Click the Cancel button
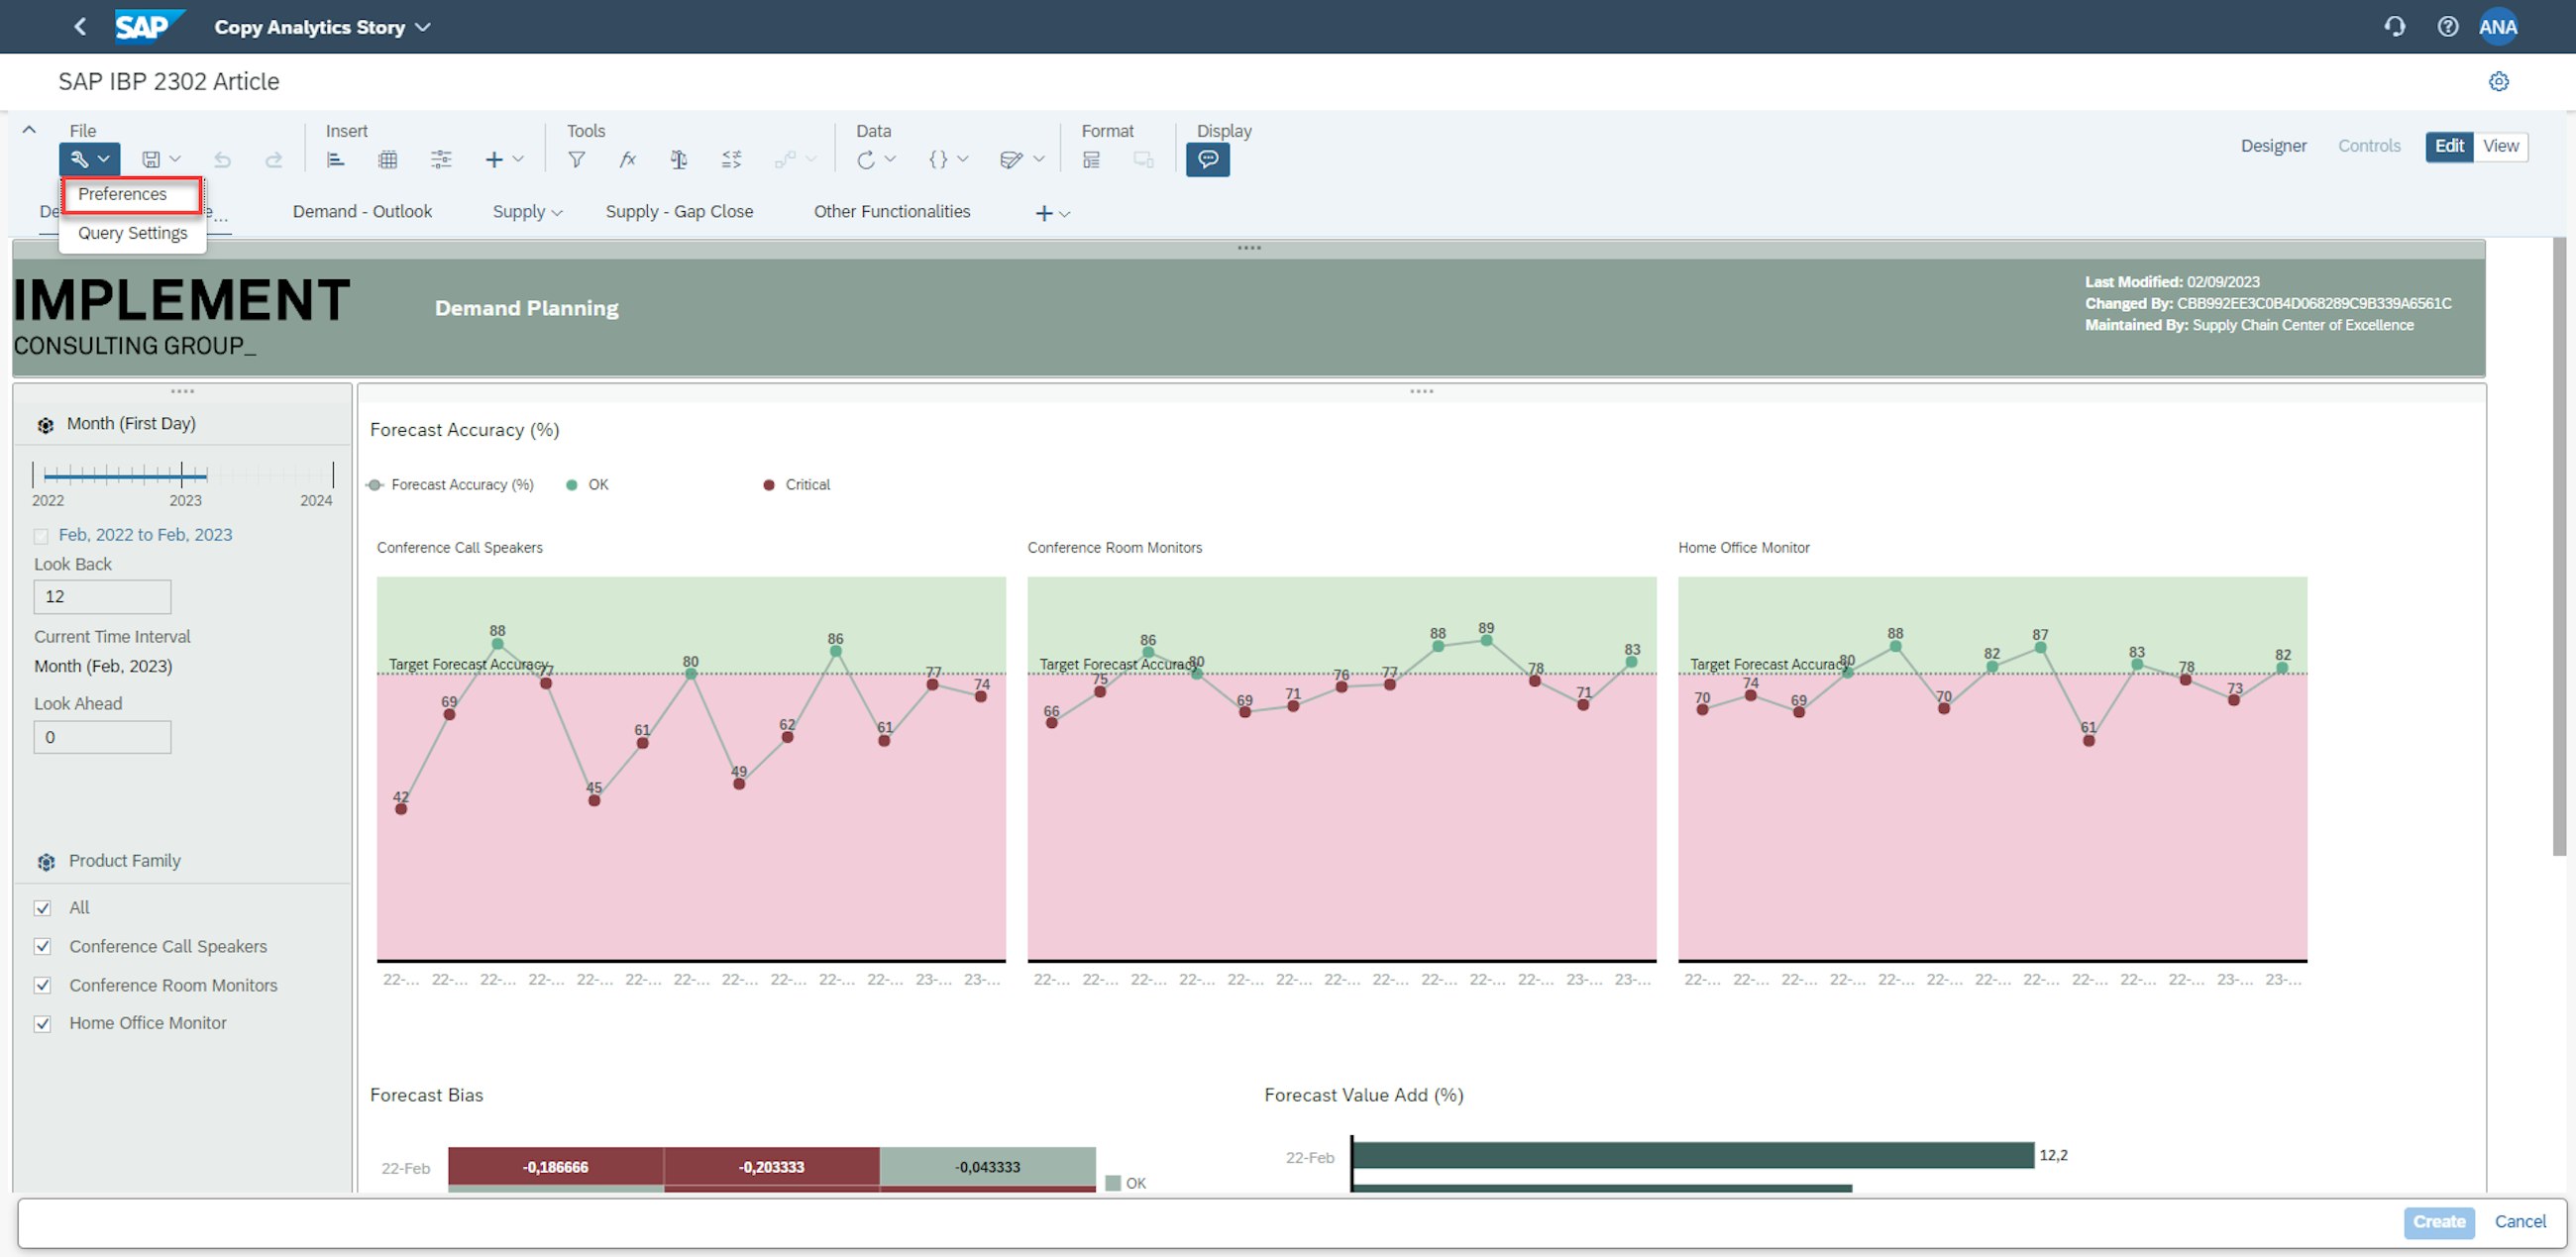 click(x=2519, y=1221)
